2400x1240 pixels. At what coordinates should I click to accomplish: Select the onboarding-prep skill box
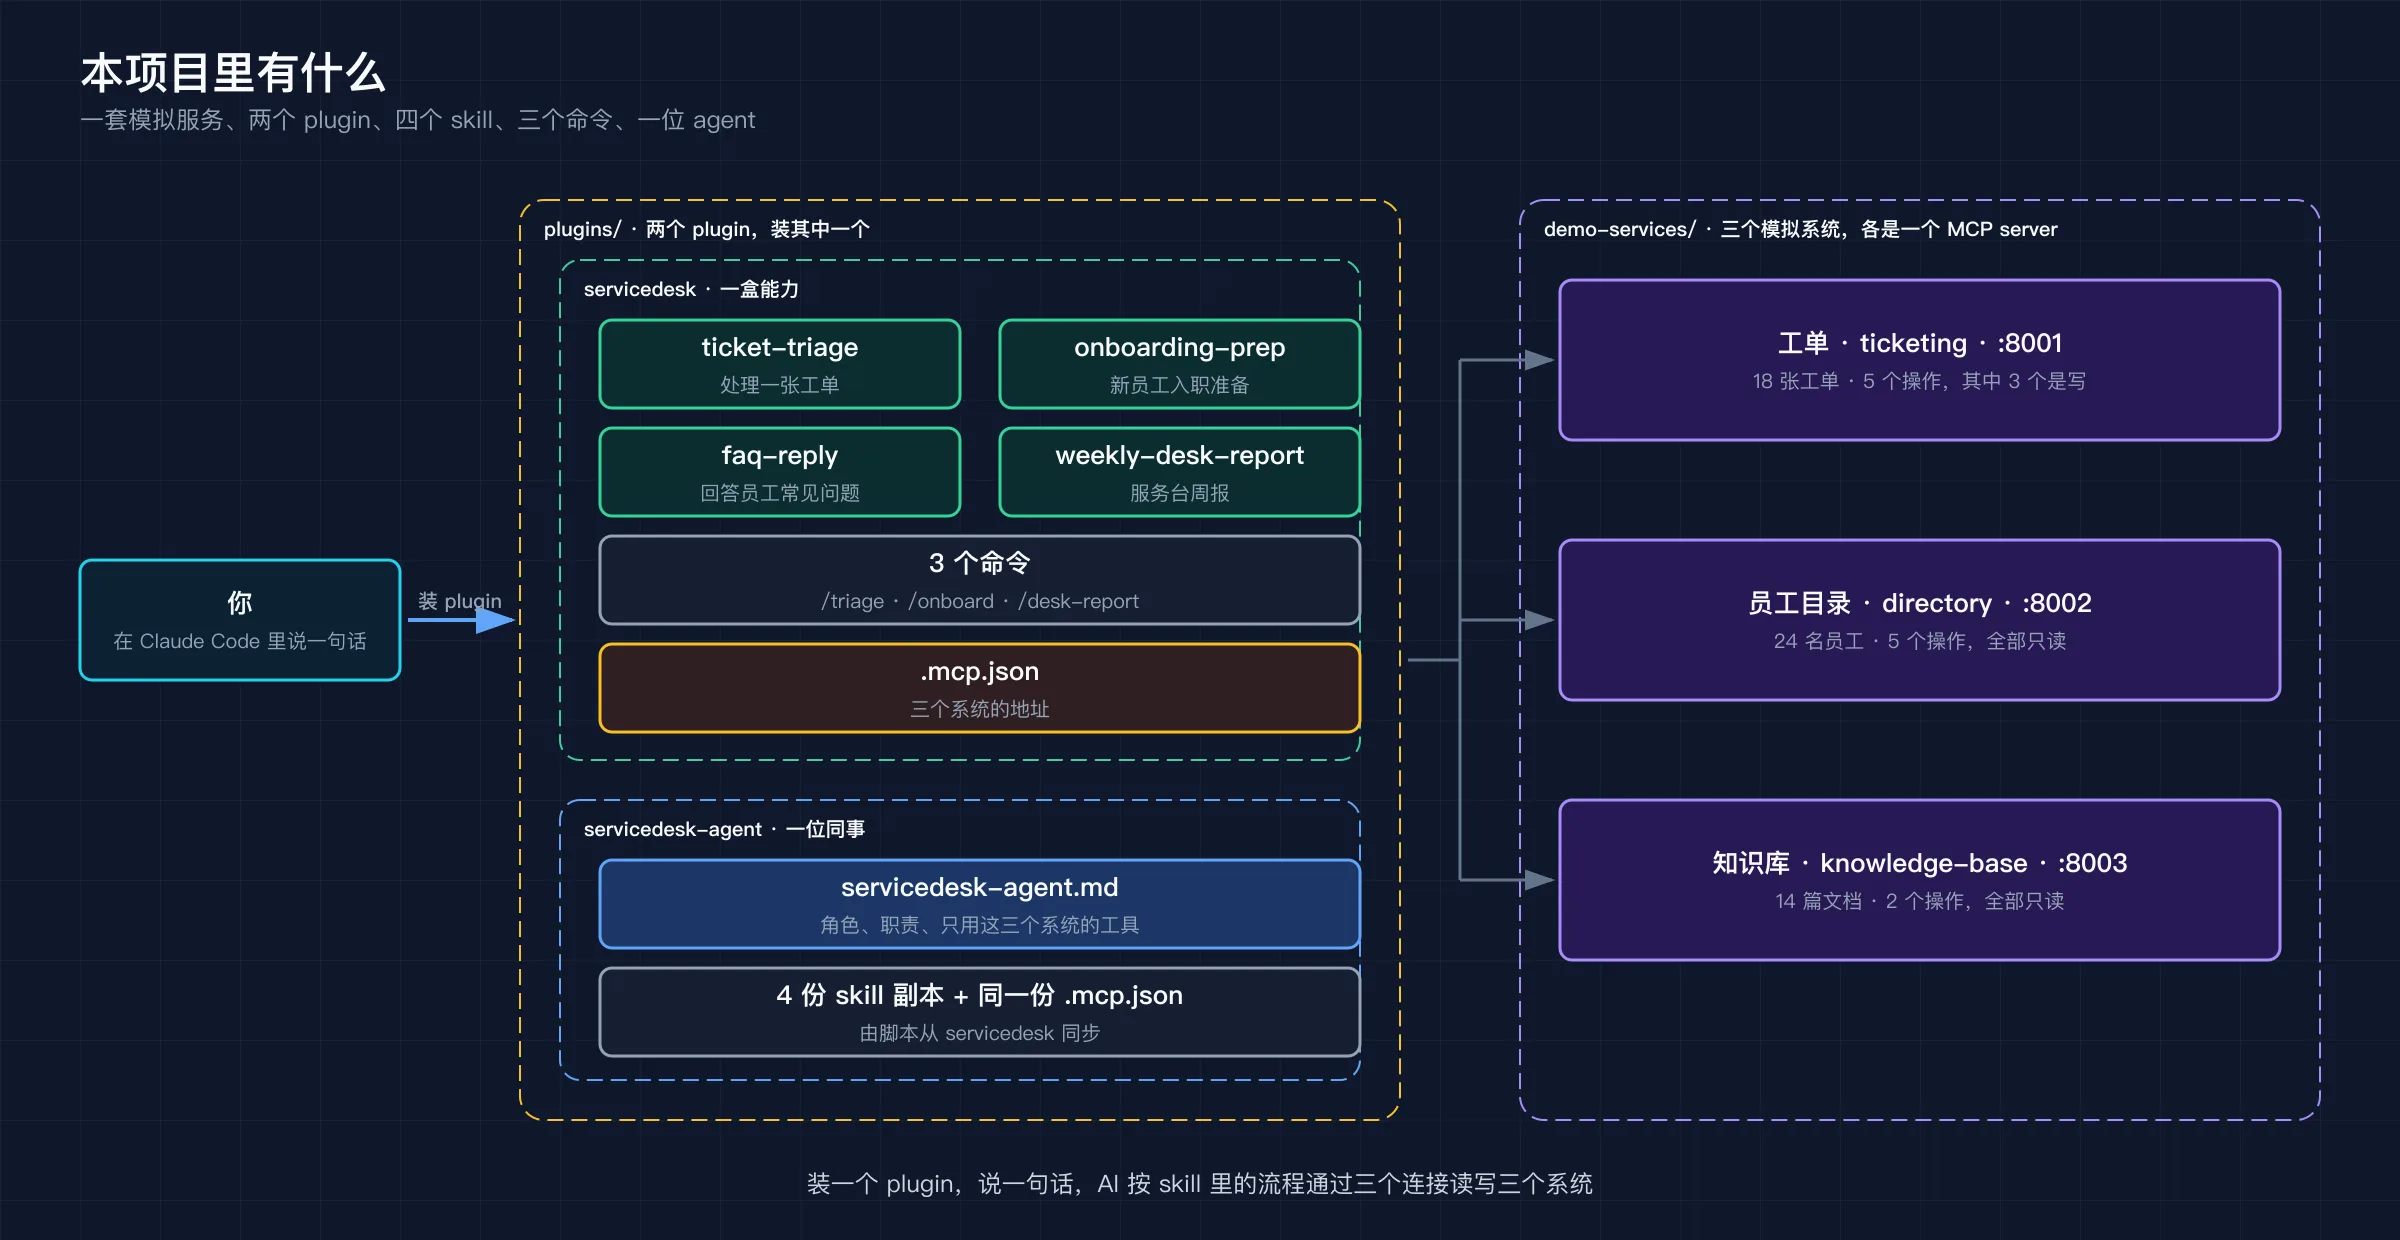coord(1180,364)
